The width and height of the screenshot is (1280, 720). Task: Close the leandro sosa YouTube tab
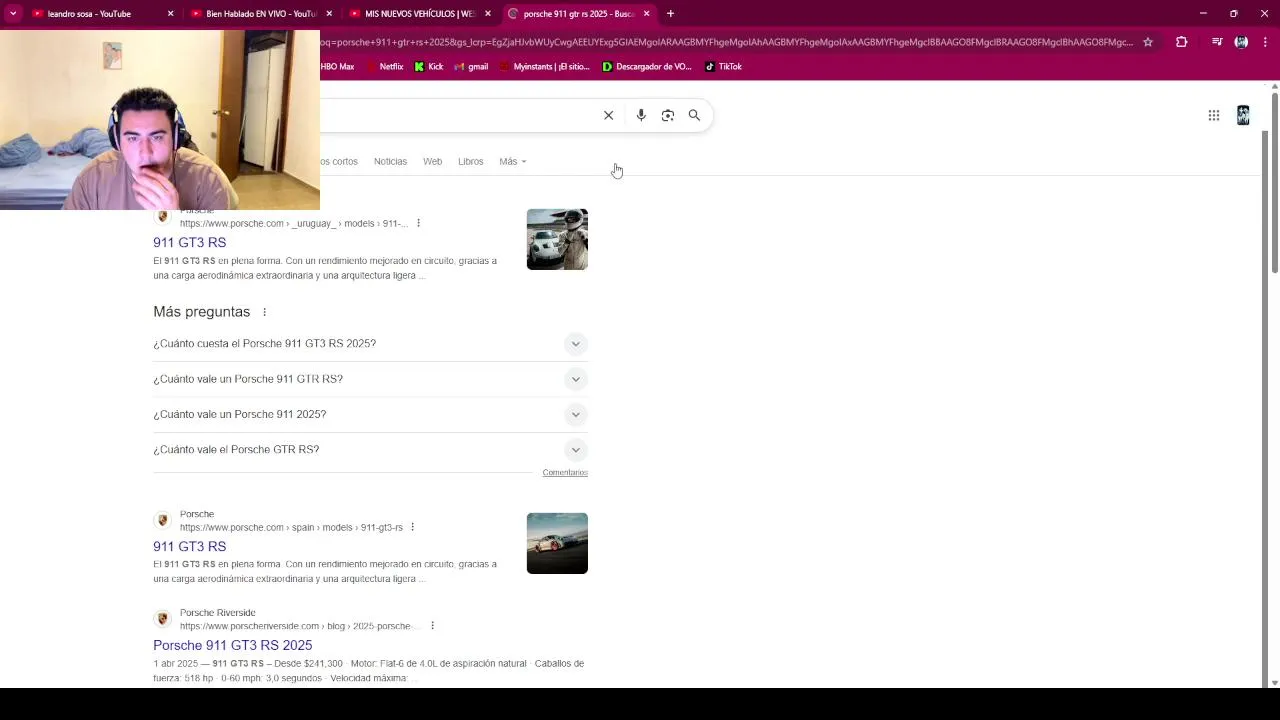170,14
